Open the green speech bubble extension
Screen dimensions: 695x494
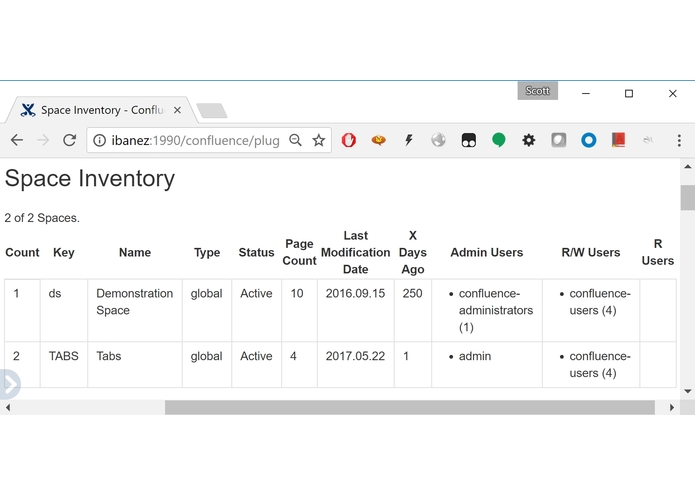[x=499, y=140]
